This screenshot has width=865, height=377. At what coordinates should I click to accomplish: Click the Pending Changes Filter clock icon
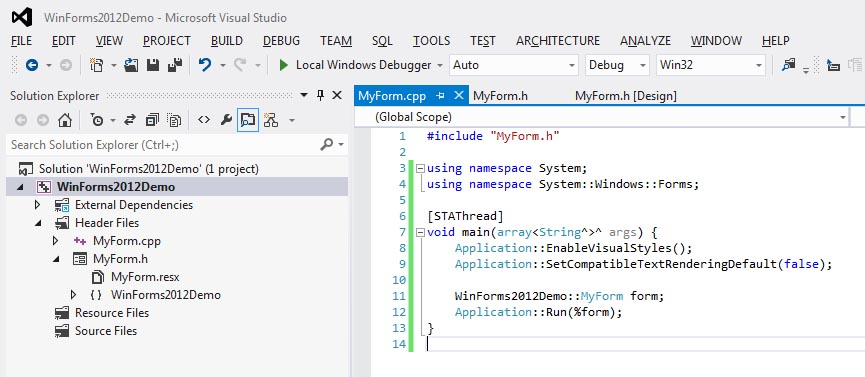click(x=97, y=120)
